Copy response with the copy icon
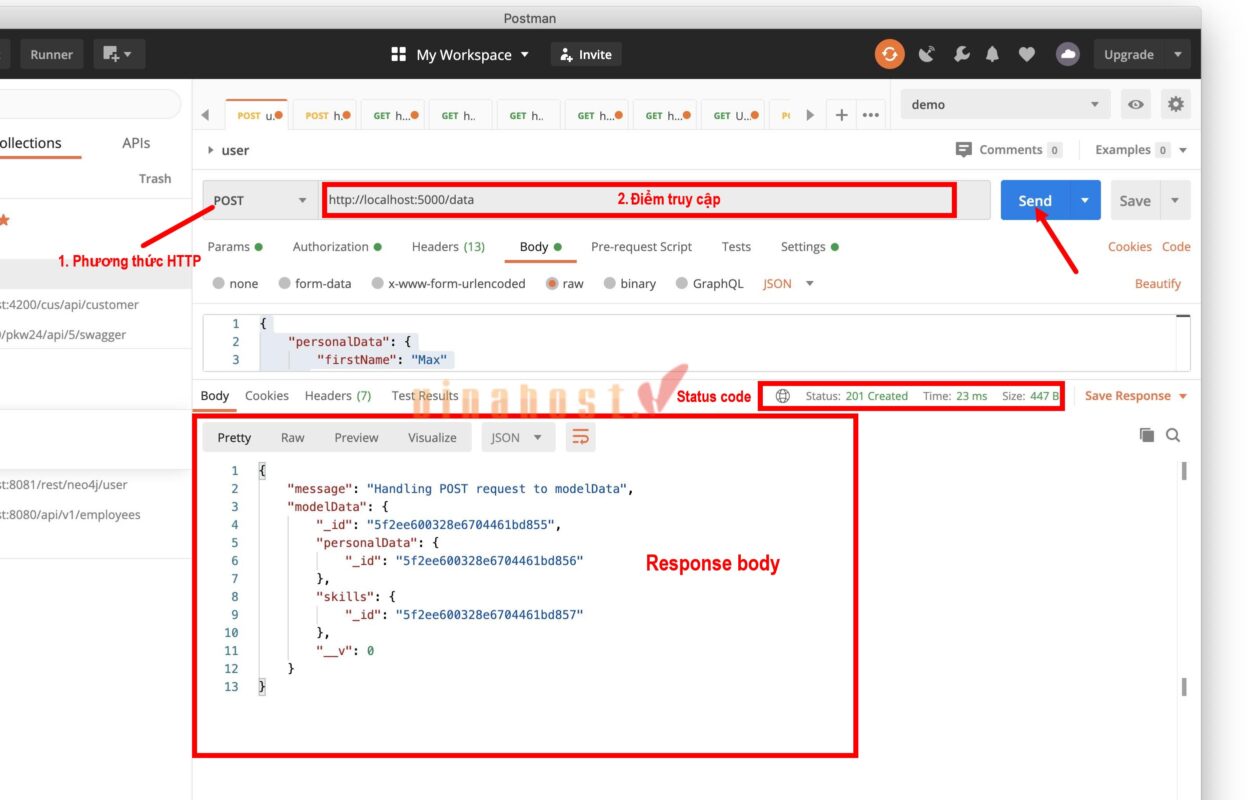The height and width of the screenshot is (800, 1257). pos(1147,435)
